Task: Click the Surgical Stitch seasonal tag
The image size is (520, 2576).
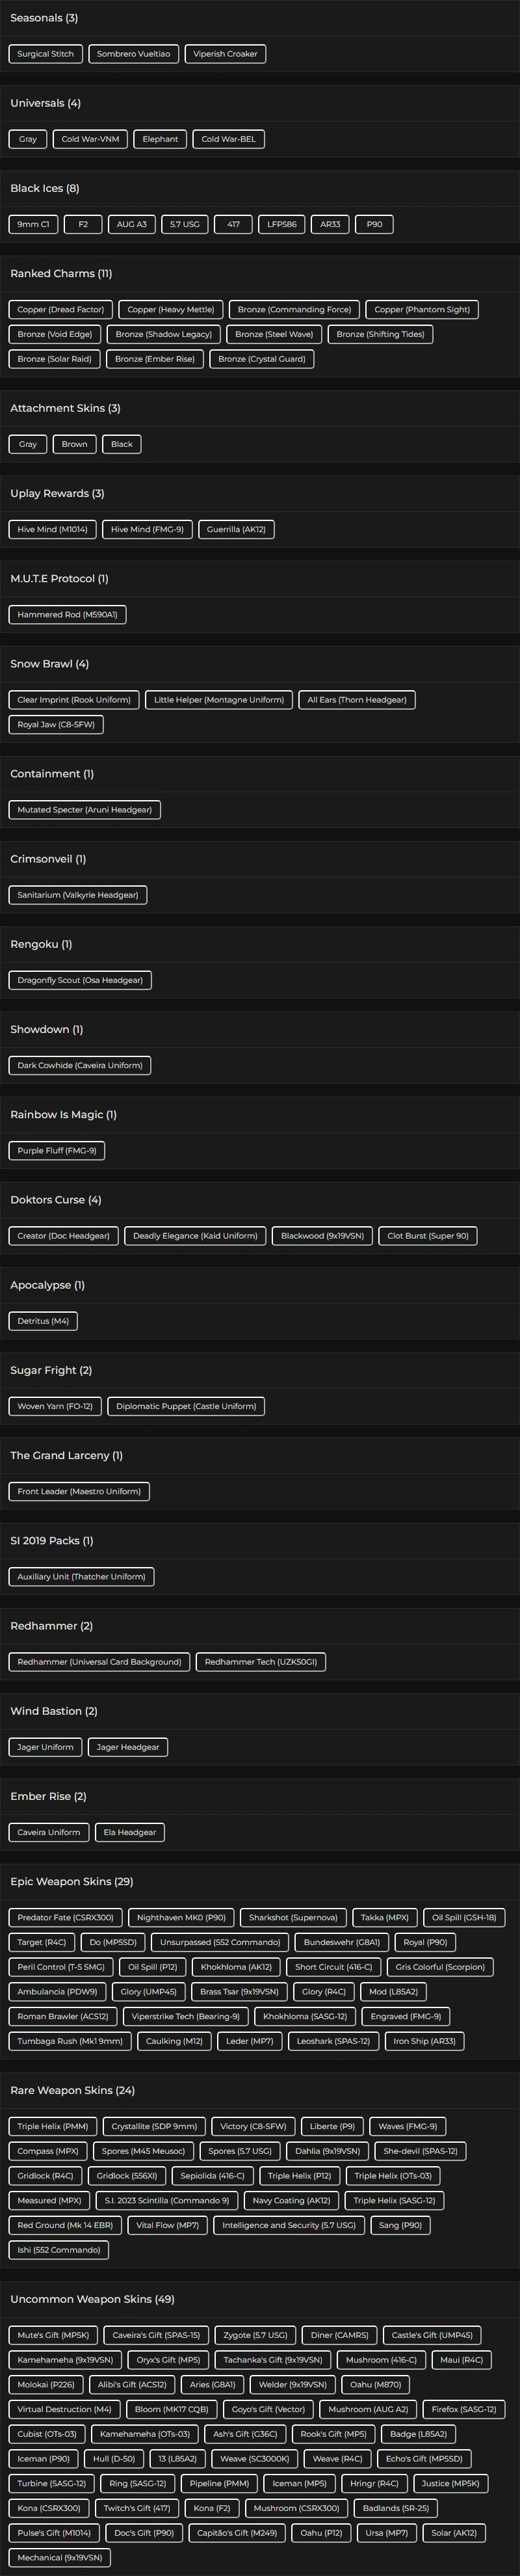Action: [x=45, y=54]
